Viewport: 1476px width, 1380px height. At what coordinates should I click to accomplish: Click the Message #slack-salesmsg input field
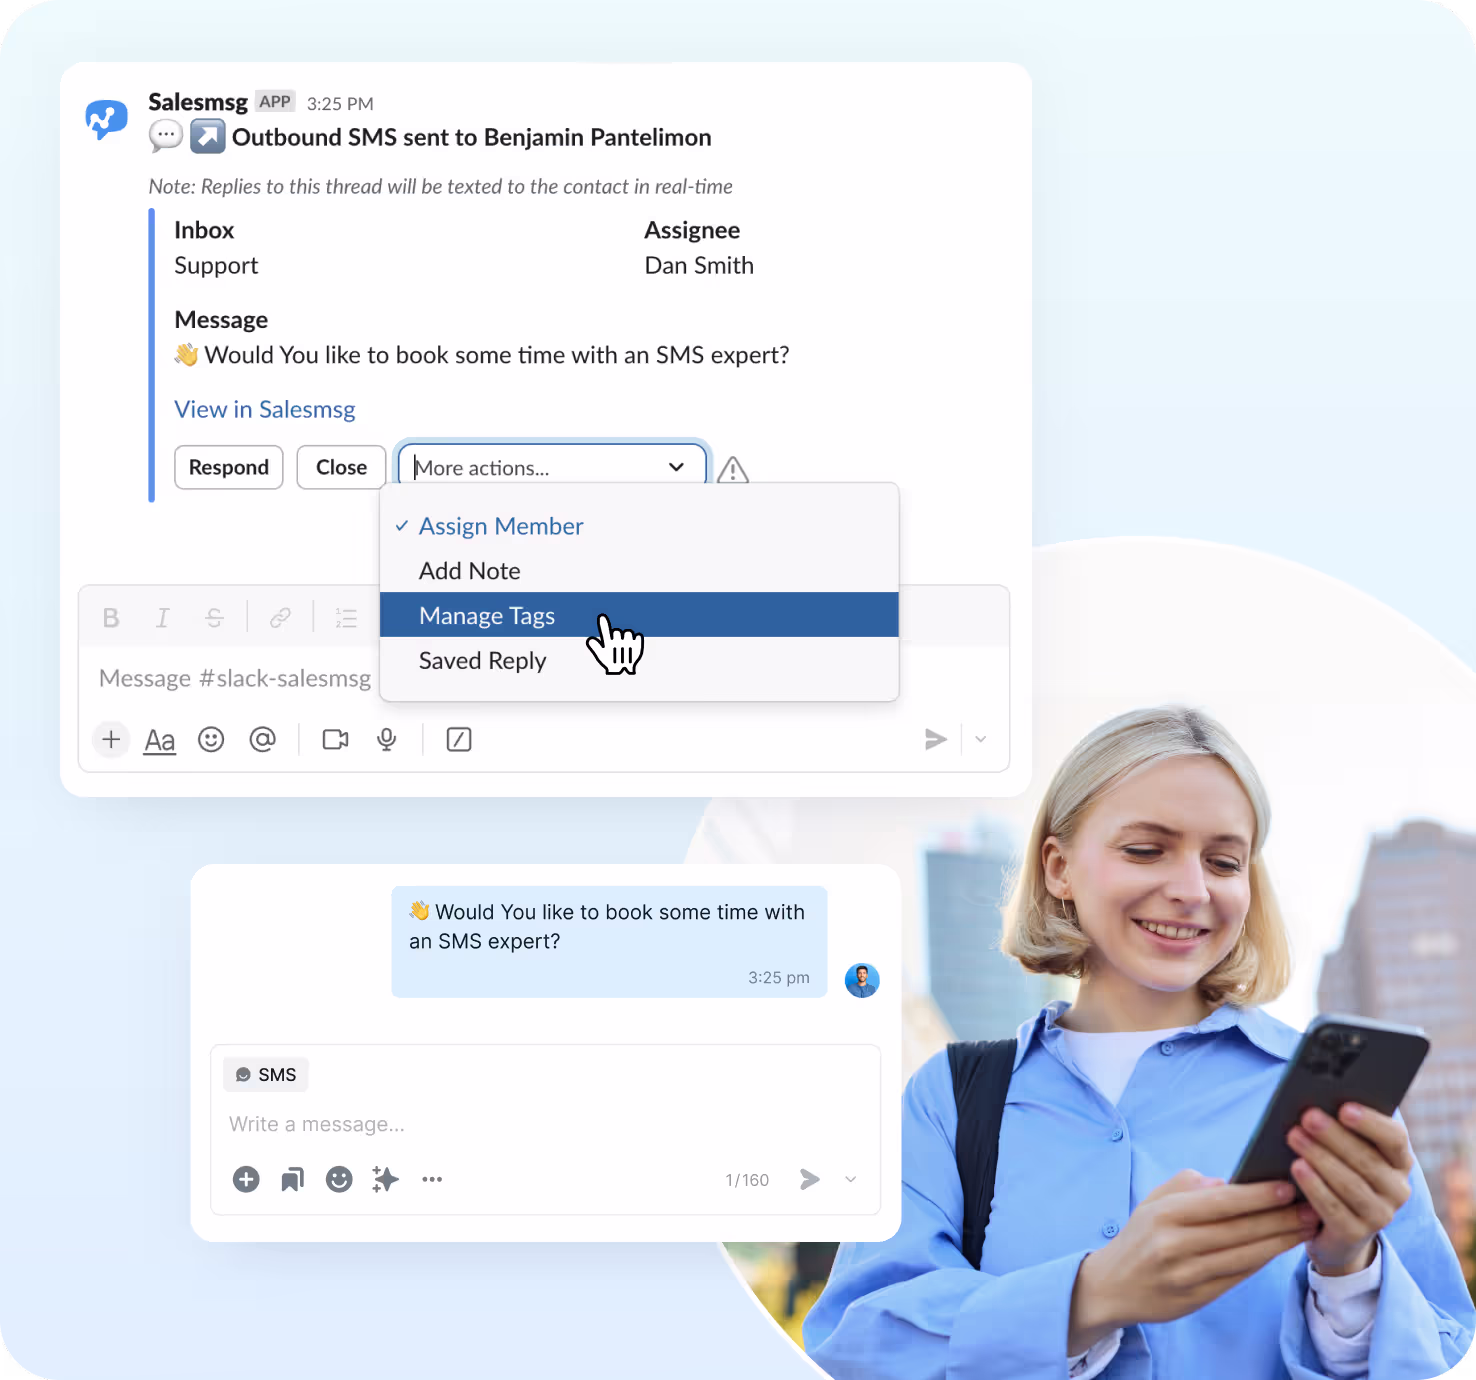click(235, 679)
